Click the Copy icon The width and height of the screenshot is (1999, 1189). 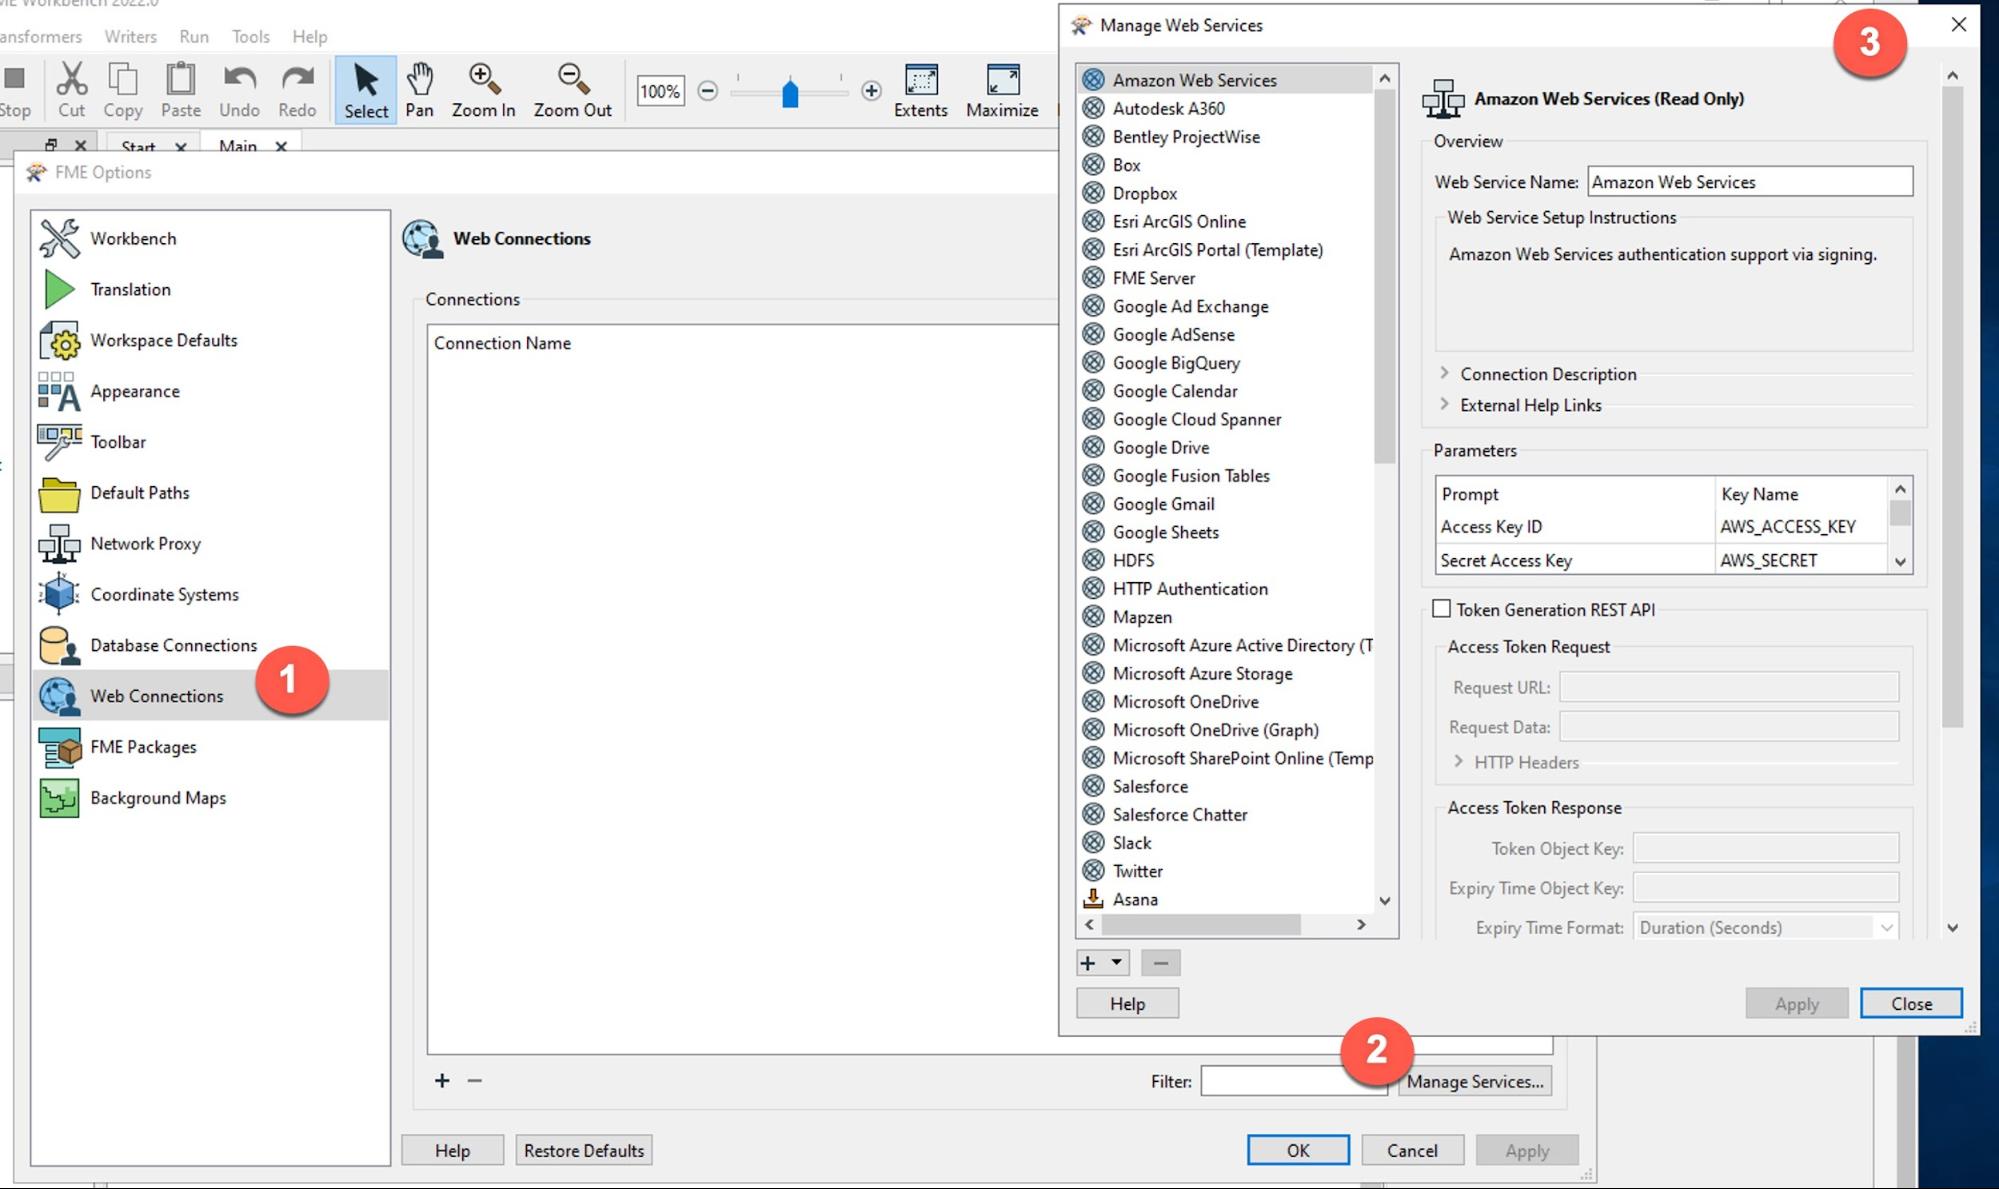[122, 88]
